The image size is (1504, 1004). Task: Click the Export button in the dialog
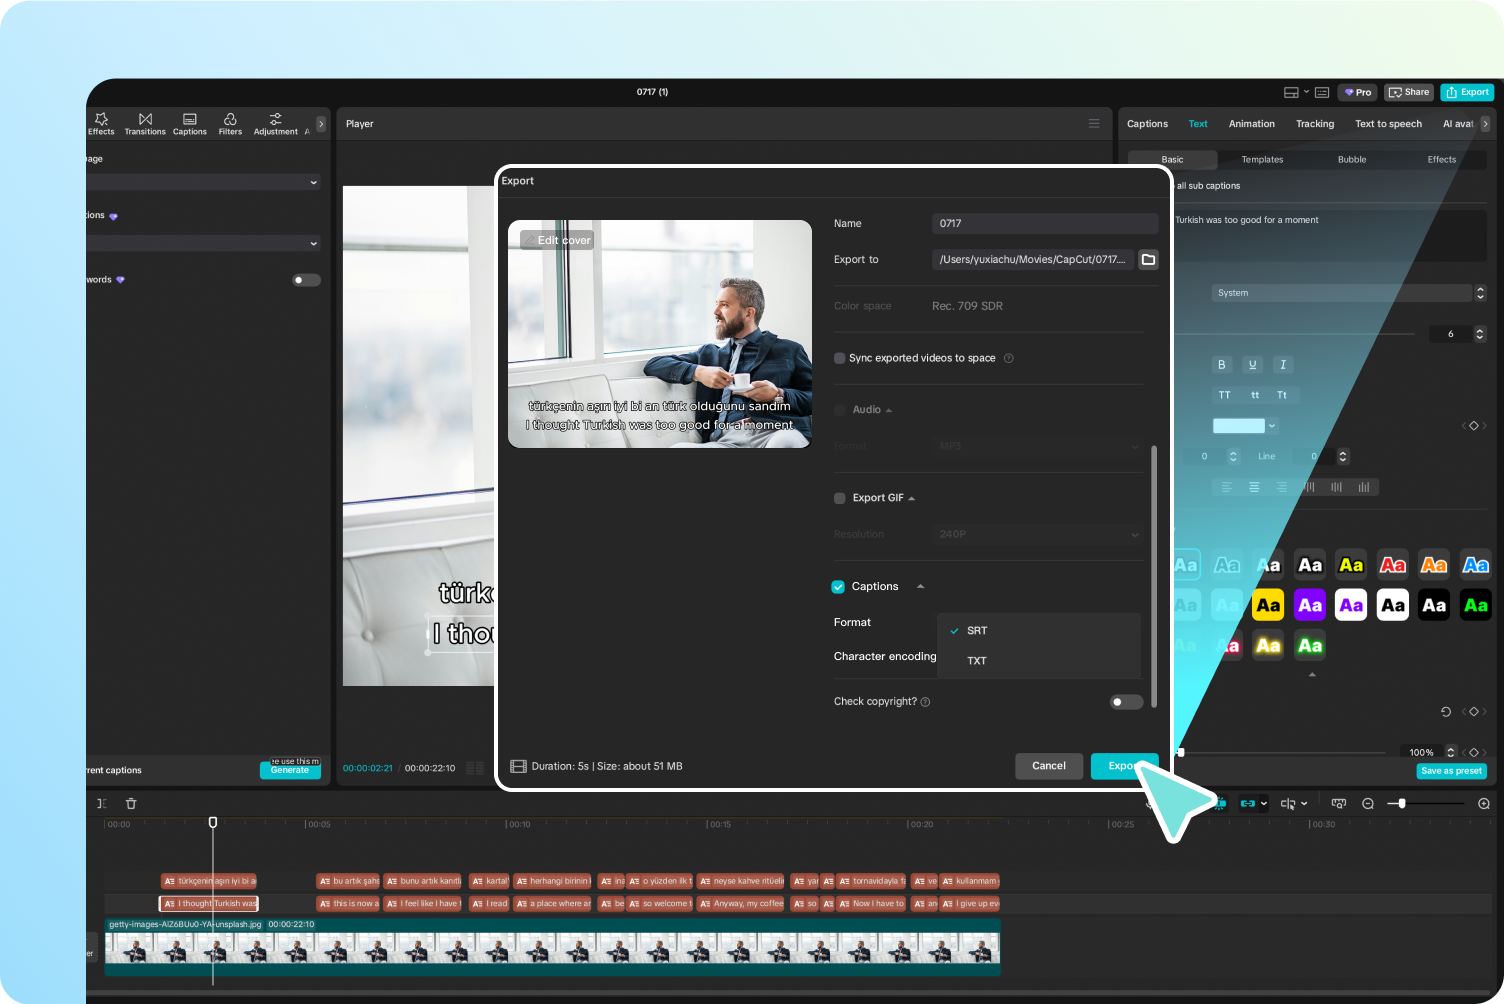click(1124, 766)
